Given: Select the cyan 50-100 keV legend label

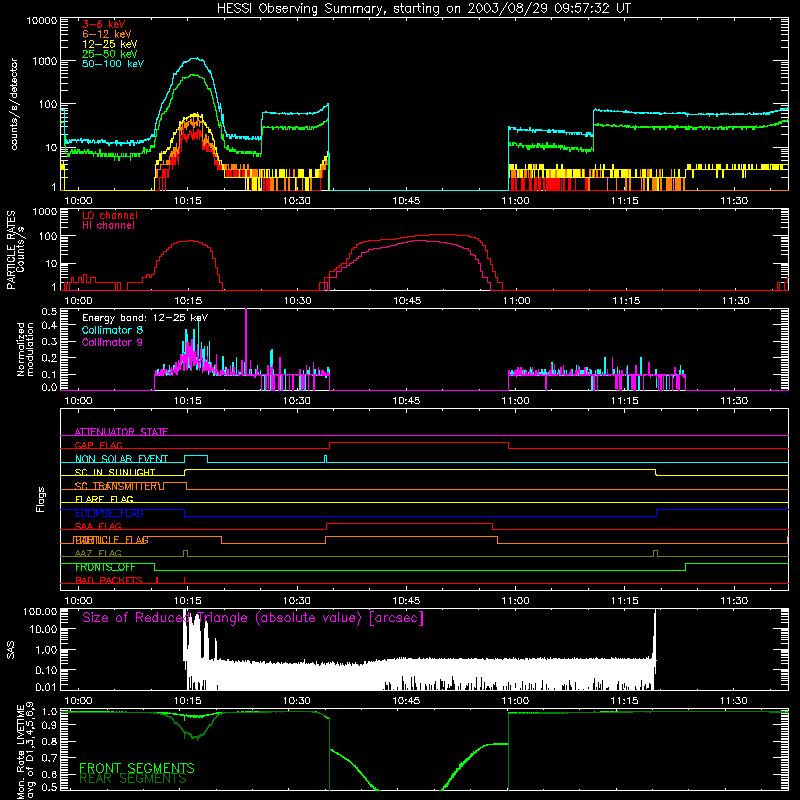Looking at the screenshot, I should [x=113, y=64].
